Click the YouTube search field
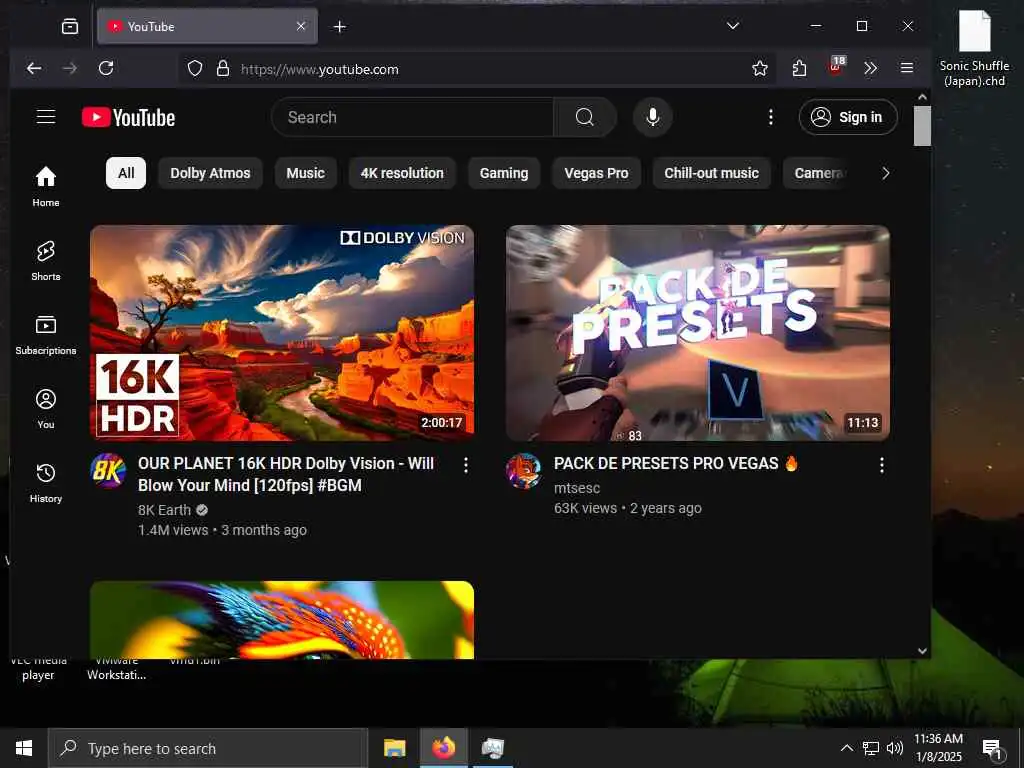The width and height of the screenshot is (1024, 768). (413, 117)
